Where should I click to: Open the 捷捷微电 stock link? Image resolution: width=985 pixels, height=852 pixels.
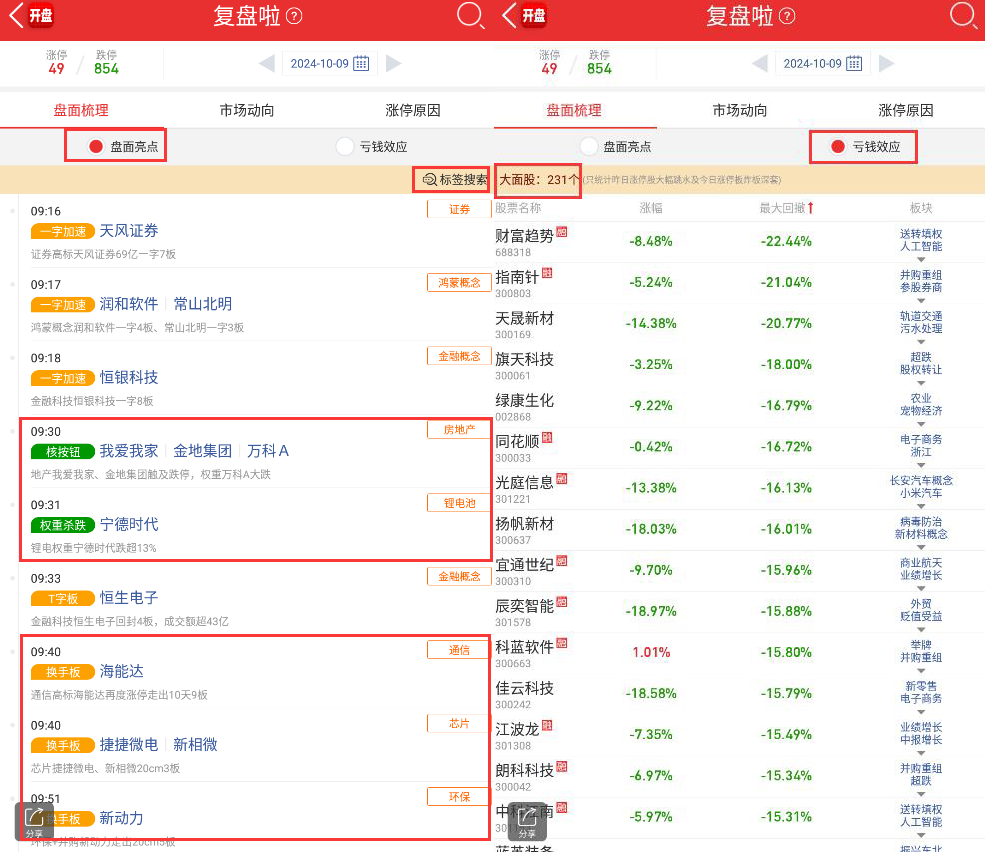coord(129,745)
